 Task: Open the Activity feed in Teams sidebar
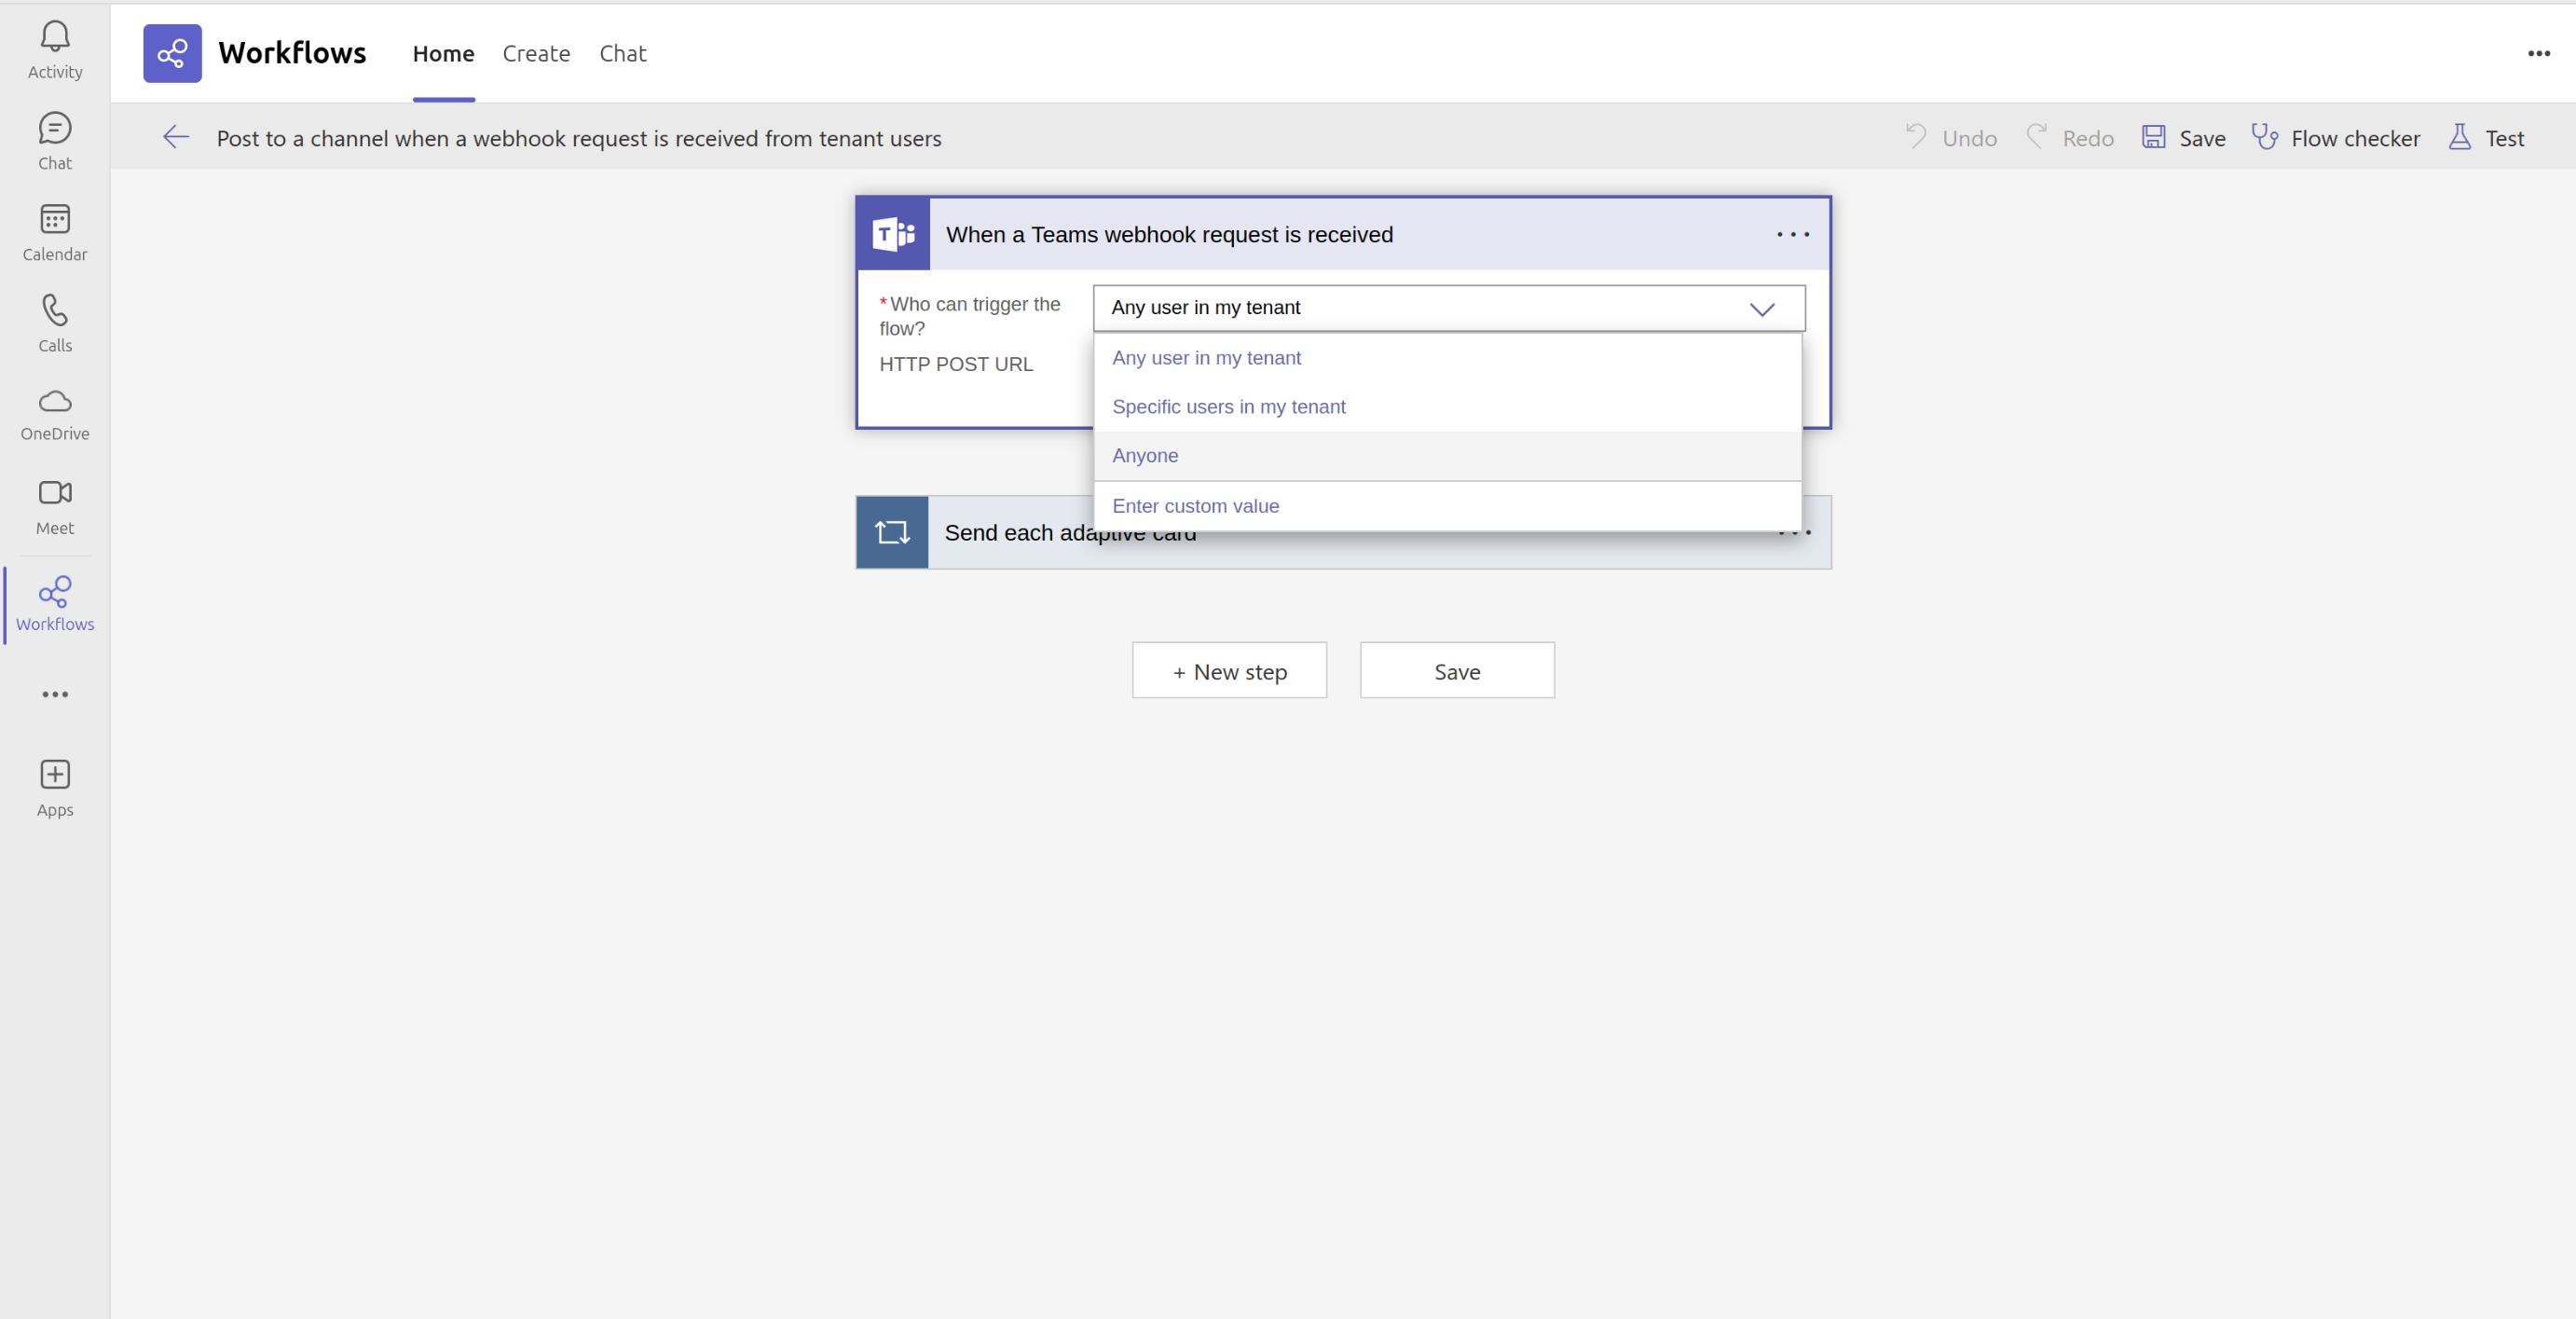[x=55, y=48]
